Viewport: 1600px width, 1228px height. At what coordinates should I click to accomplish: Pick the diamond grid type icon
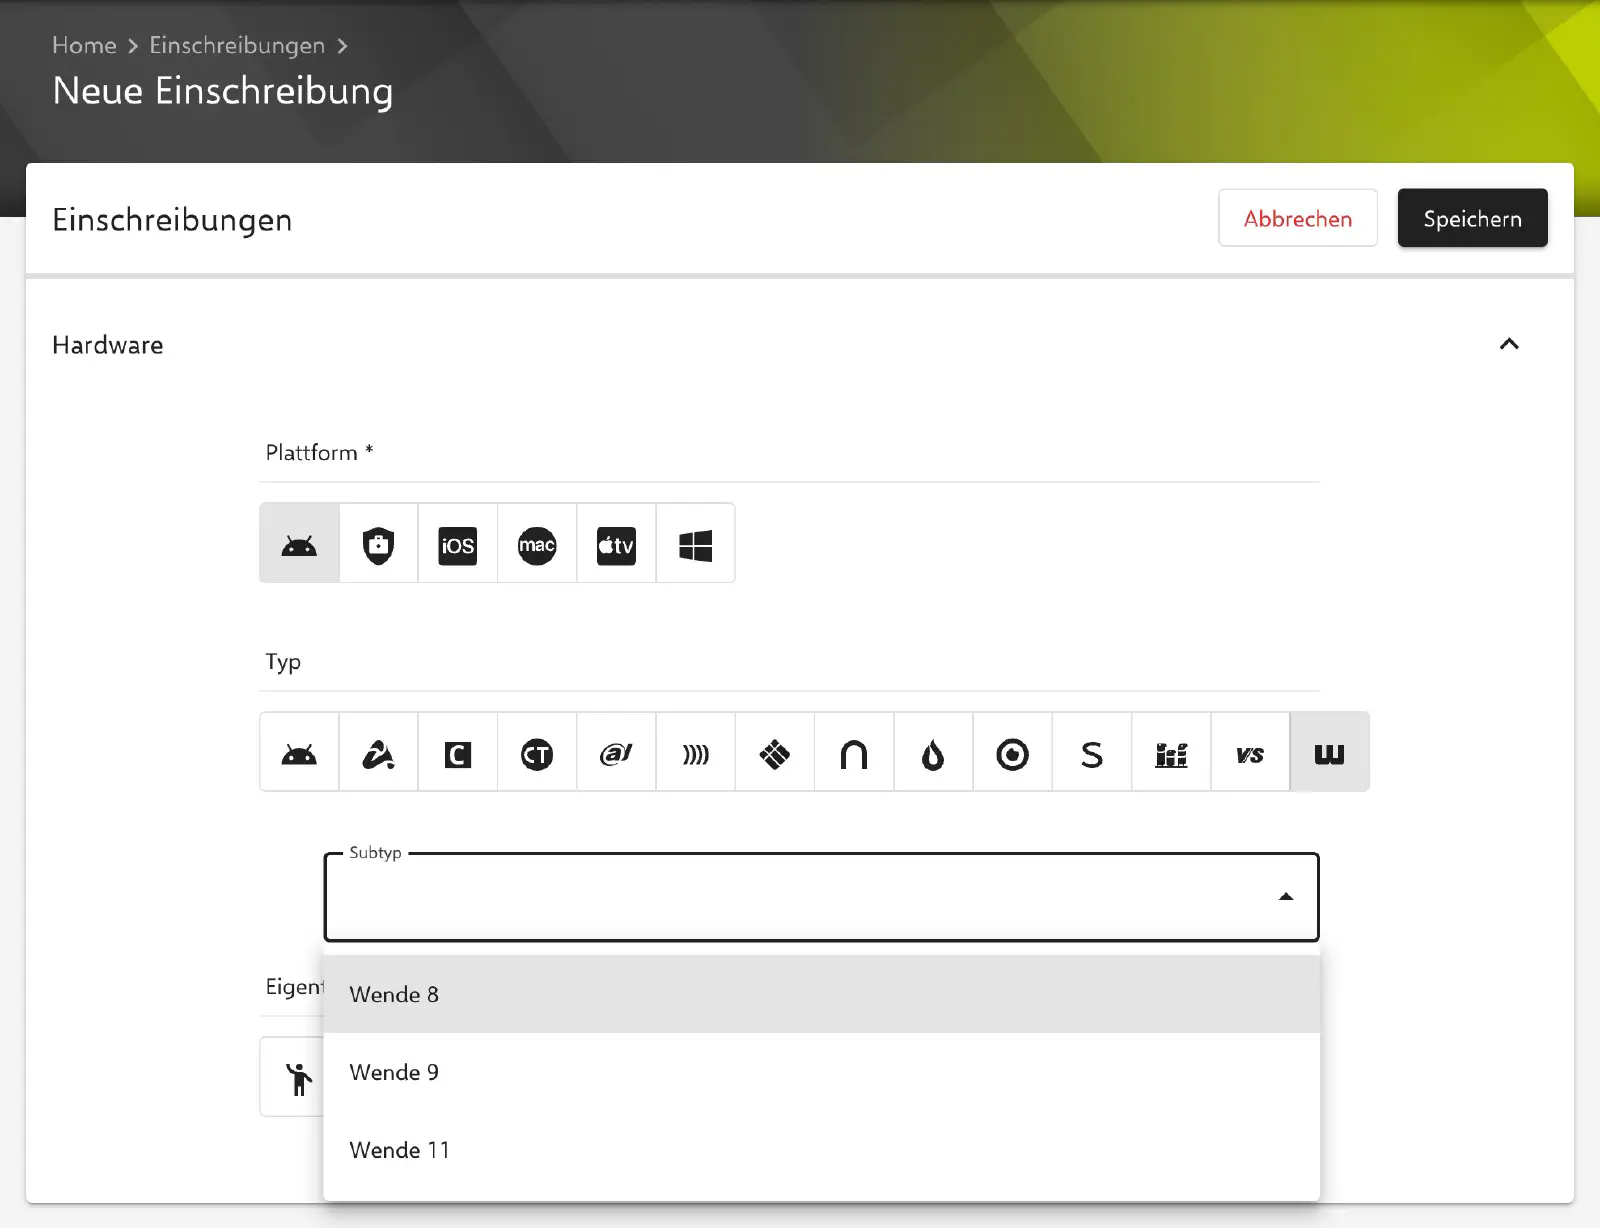click(775, 752)
